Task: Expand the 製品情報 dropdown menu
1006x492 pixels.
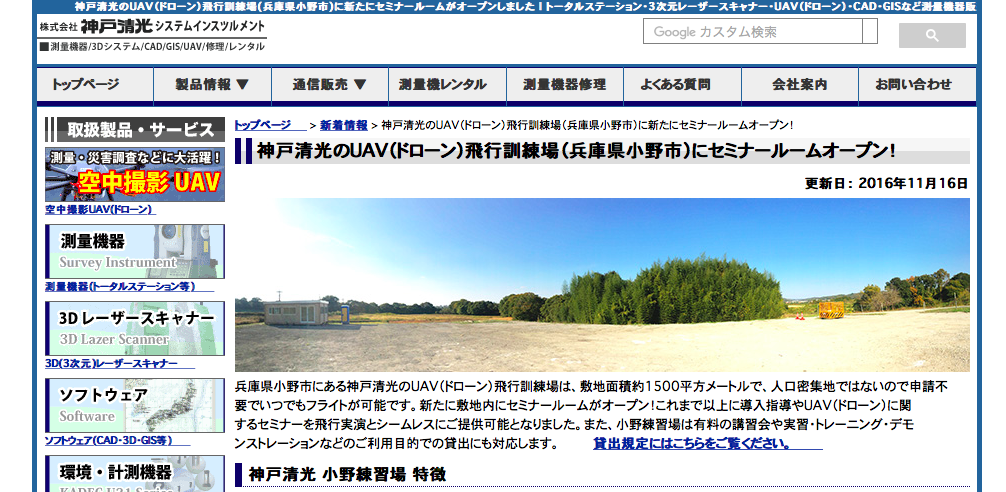Action: pyautogui.click(x=212, y=85)
